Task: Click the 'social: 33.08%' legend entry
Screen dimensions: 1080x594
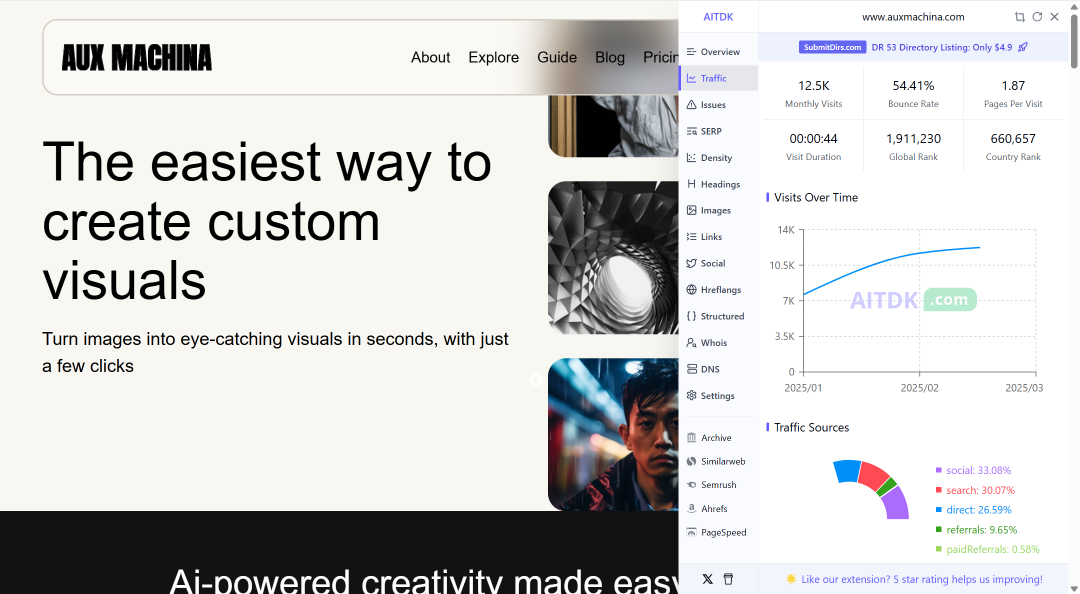Action: pos(973,471)
